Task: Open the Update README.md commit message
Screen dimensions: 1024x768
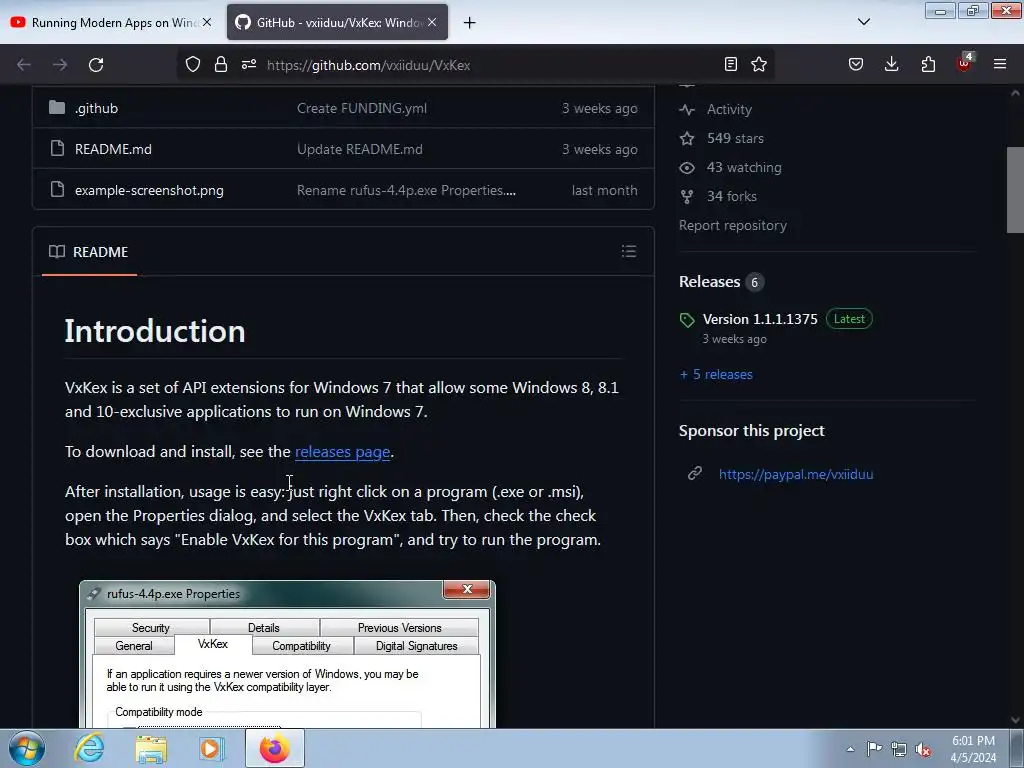Action: [x=360, y=149]
